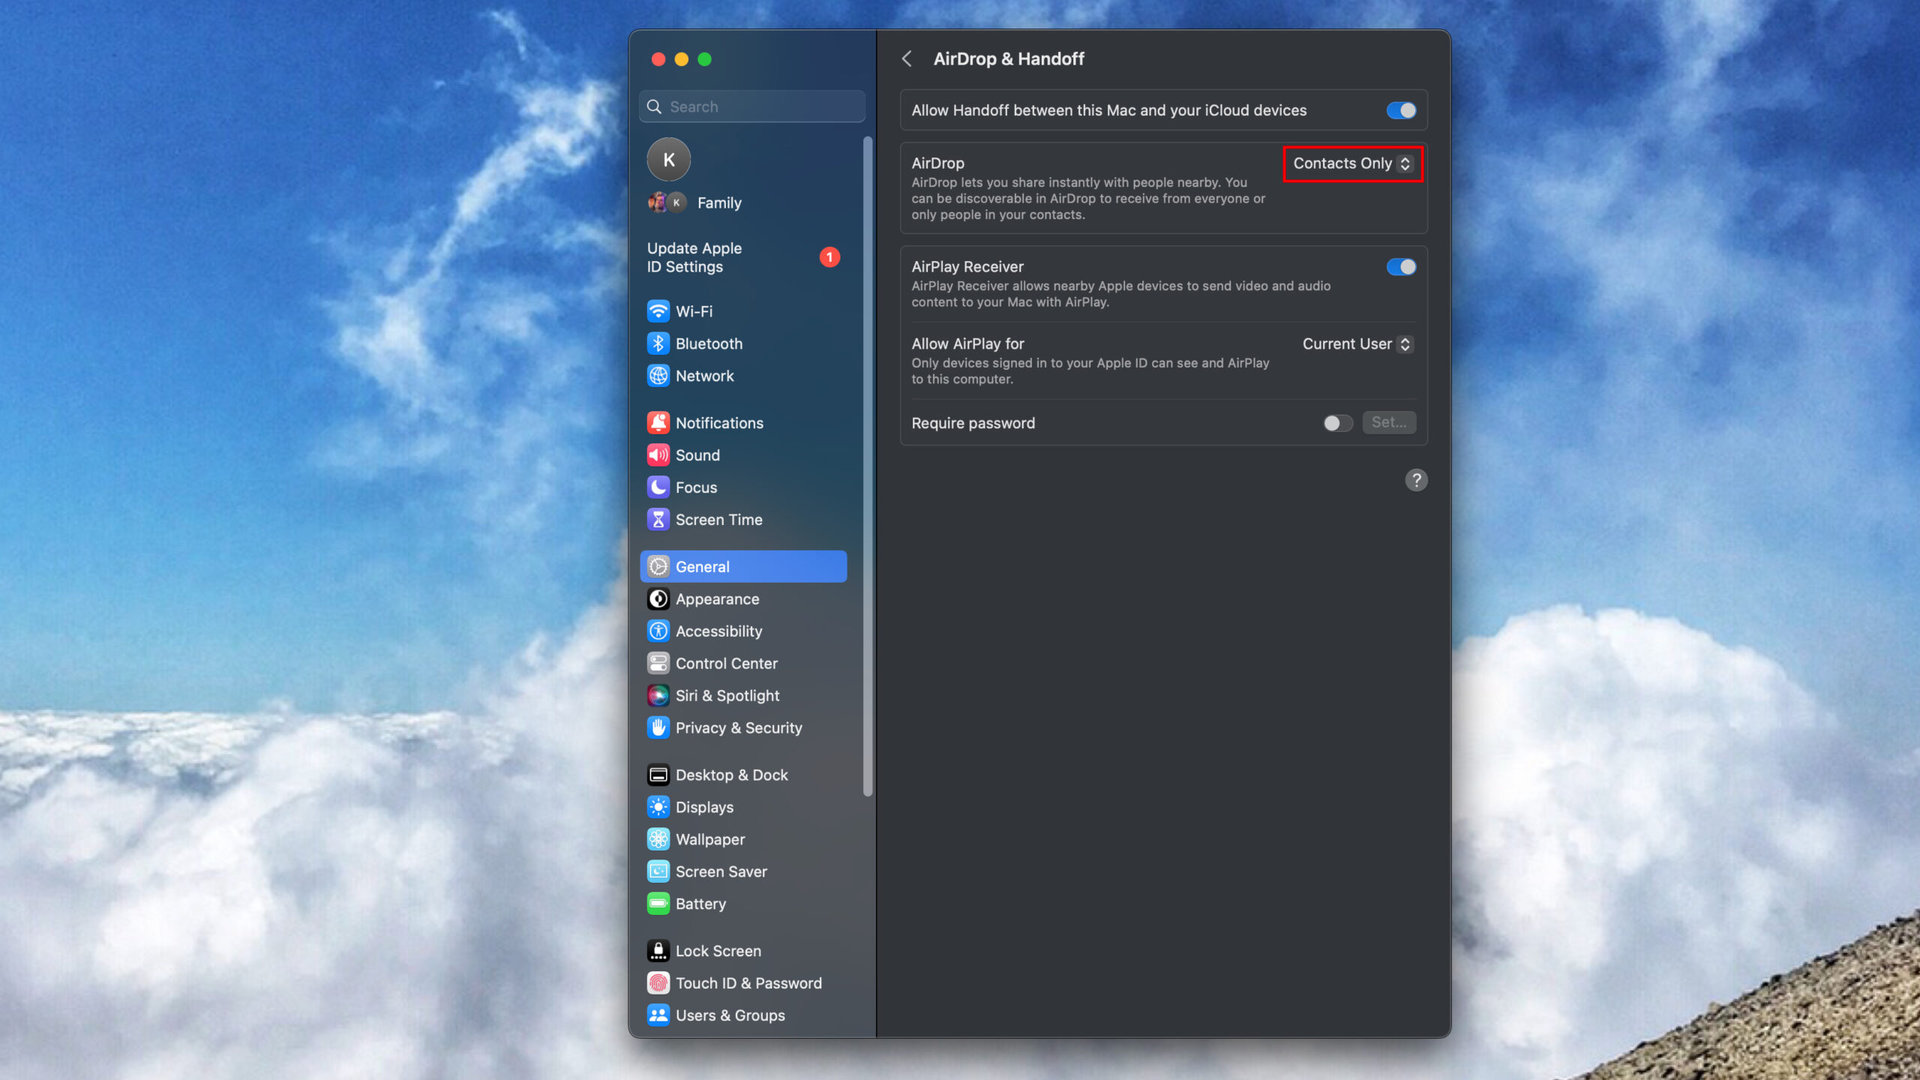
Task: Click the Search field in sidebar
Action: (x=760, y=107)
